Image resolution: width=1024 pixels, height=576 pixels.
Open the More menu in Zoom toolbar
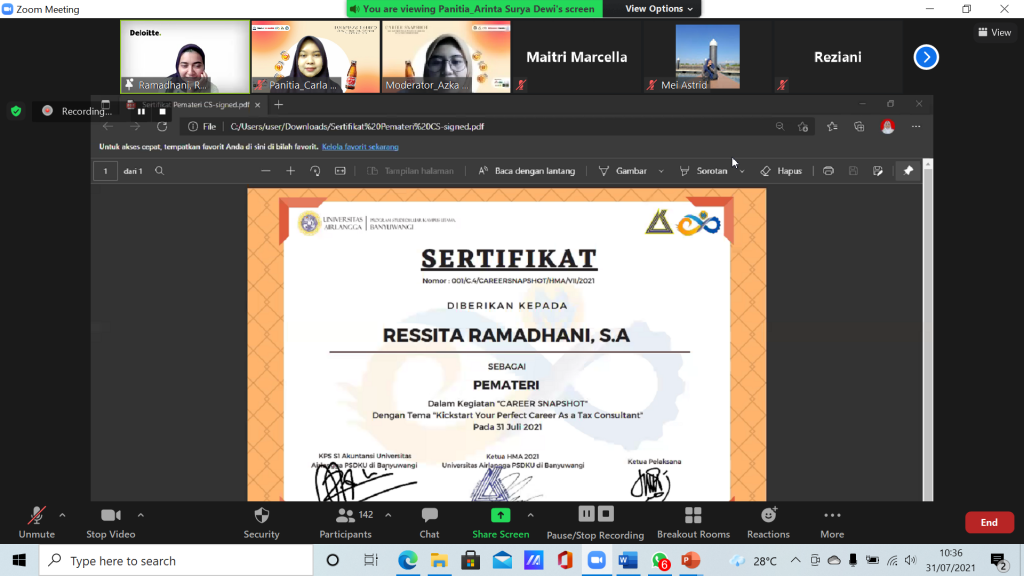pyautogui.click(x=832, y=523)
